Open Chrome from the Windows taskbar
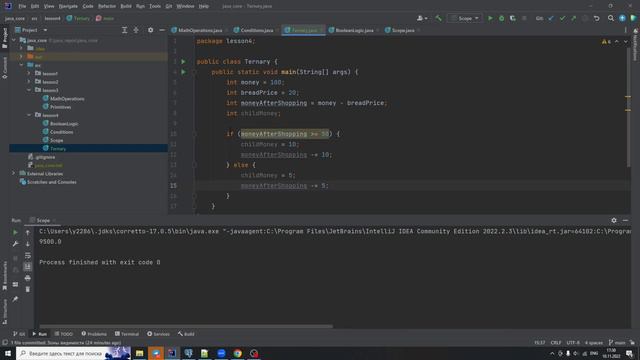The height and width of the screenshot is (360, 640). 238,353
